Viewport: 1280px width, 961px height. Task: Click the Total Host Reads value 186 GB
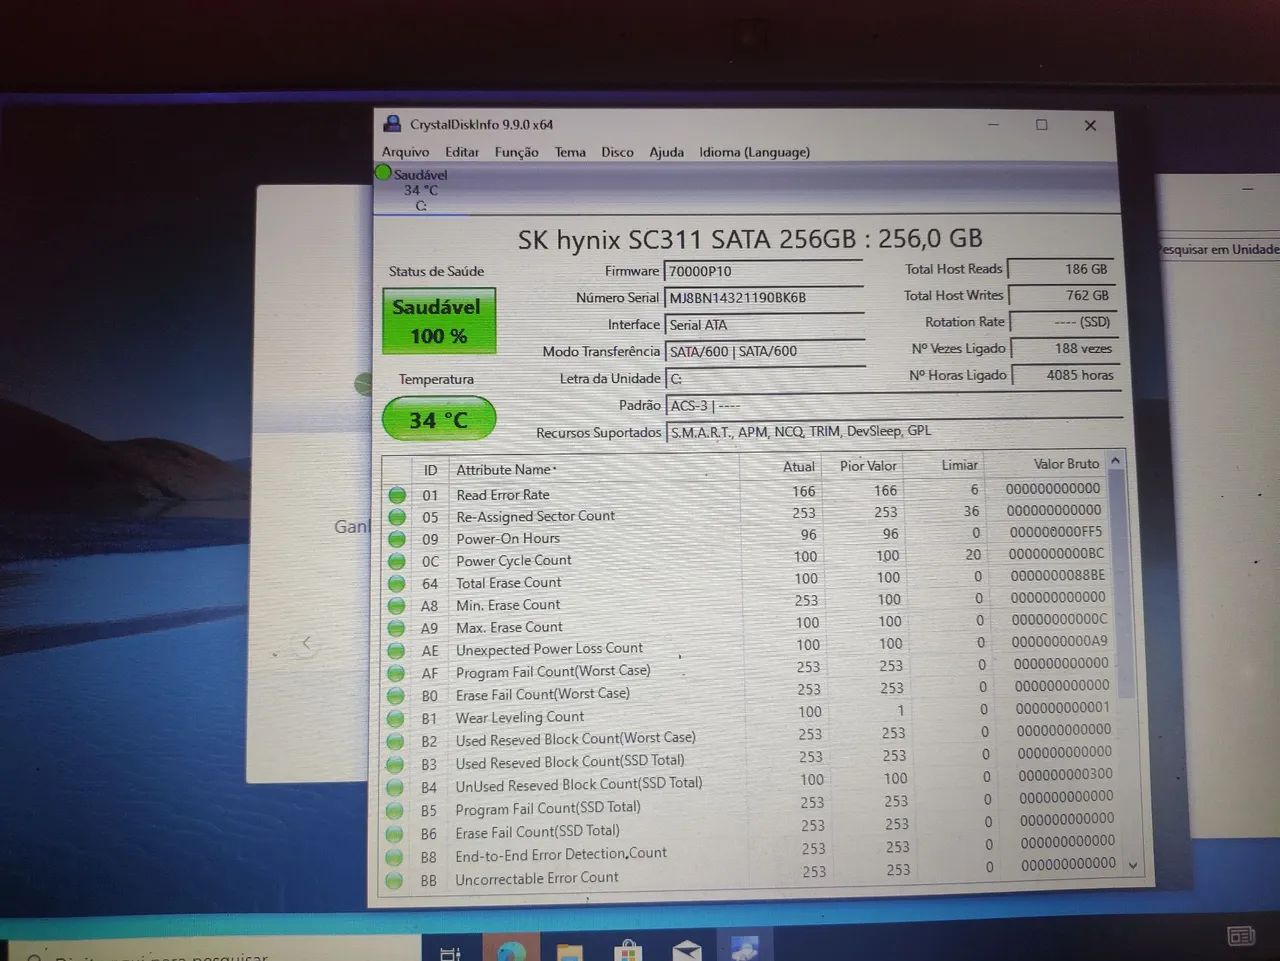tap(1061, 269)
